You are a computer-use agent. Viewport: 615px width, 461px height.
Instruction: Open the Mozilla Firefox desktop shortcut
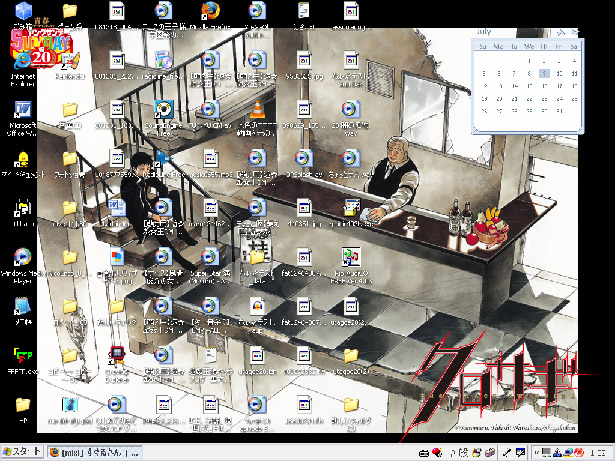(x=211, y=11)
